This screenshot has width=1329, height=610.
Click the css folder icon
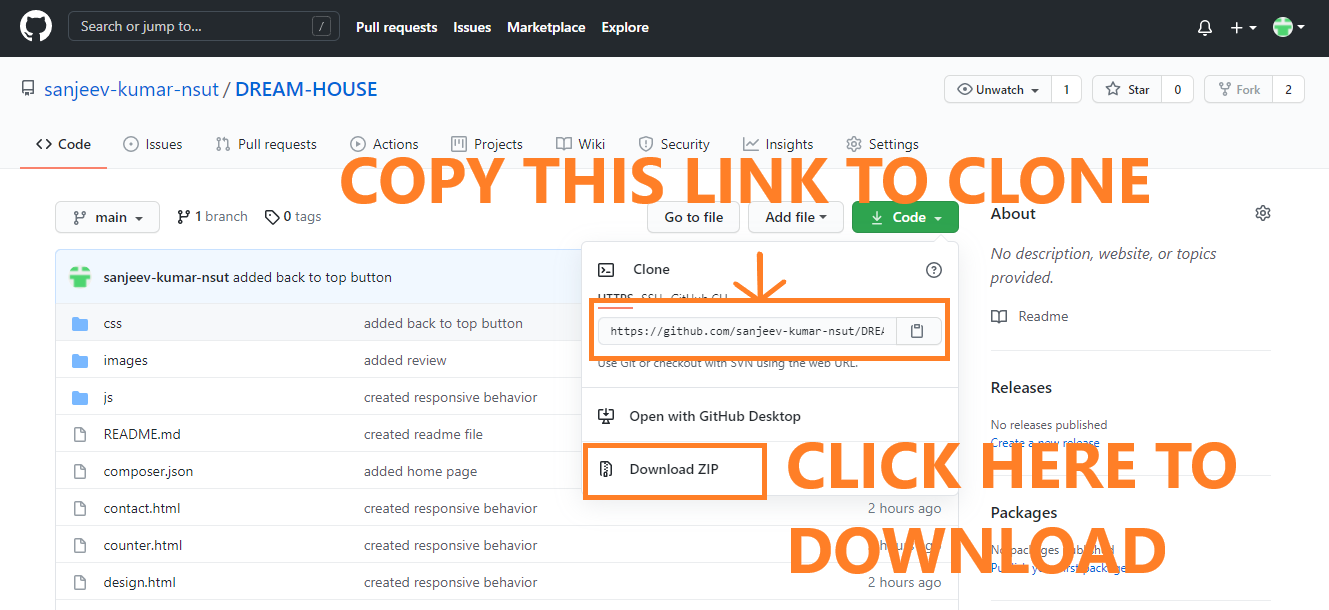(x=80, y=323)
